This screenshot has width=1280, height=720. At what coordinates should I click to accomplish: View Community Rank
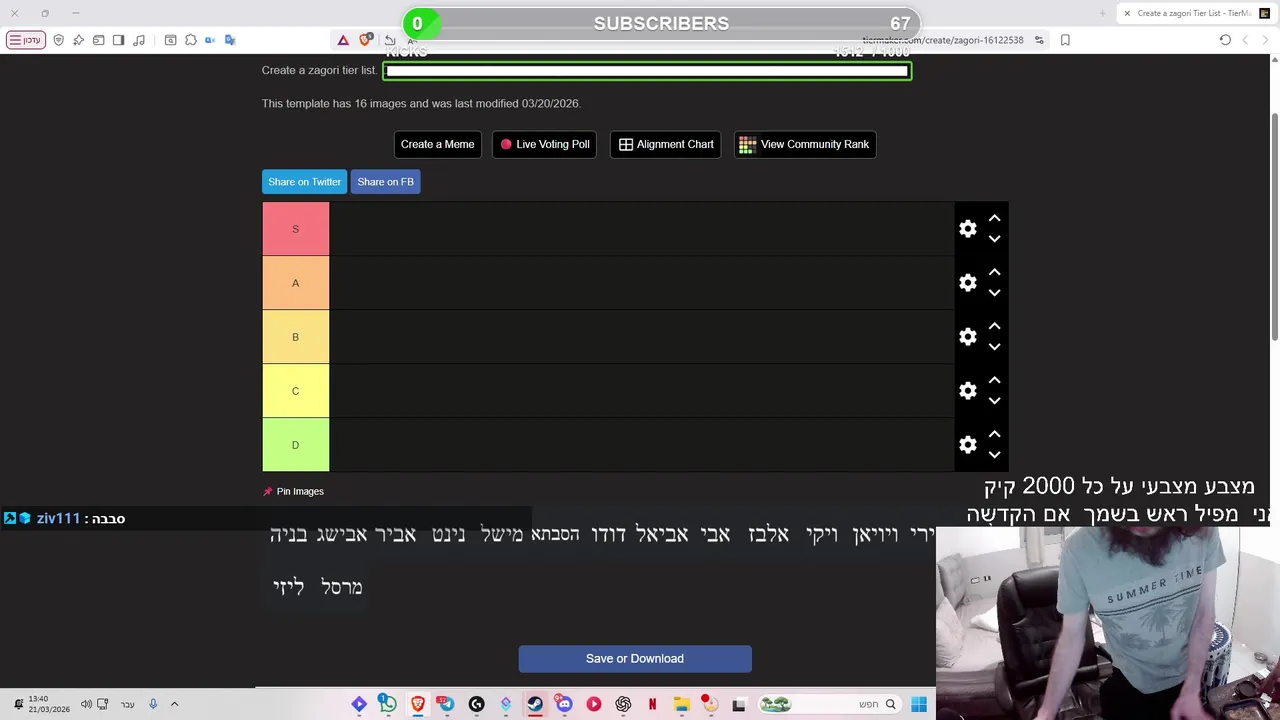[x=804, y=144]
